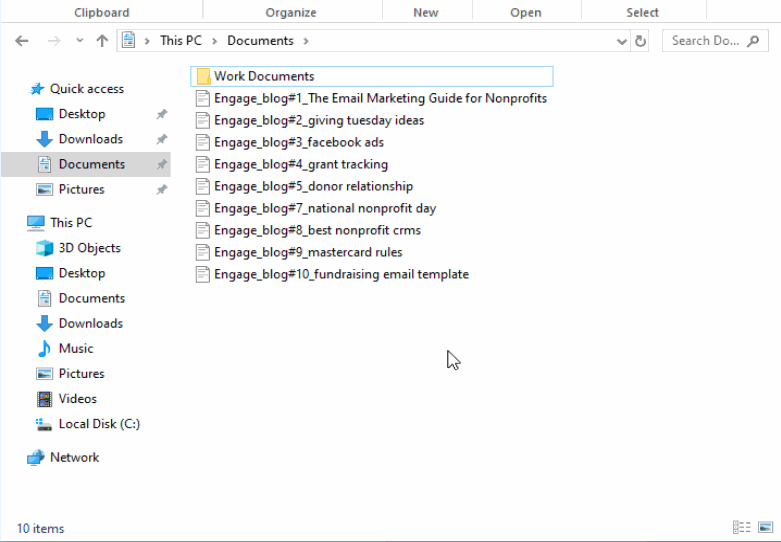
Task: Switch to Large icons view
Action: click(x=764, y=527)
